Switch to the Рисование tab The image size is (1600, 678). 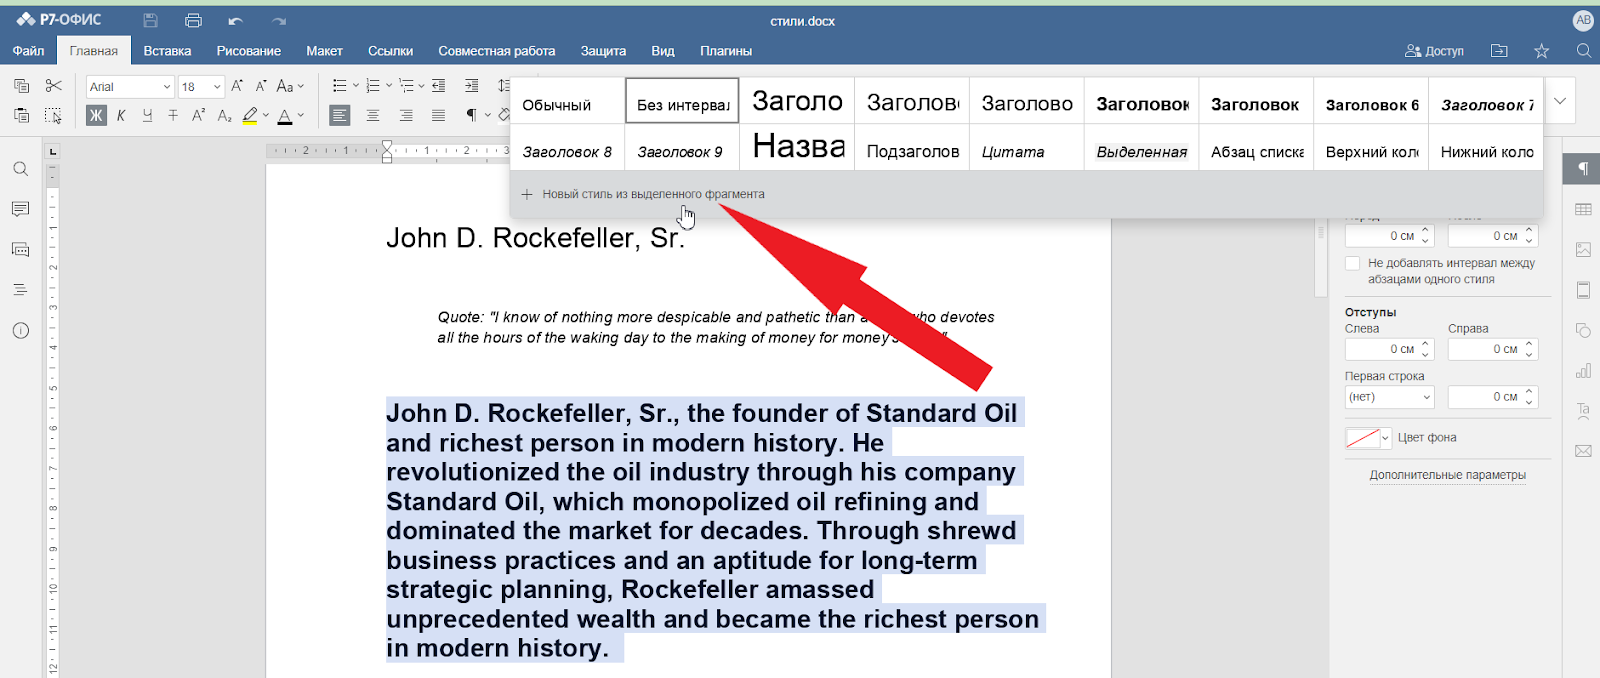248,51
